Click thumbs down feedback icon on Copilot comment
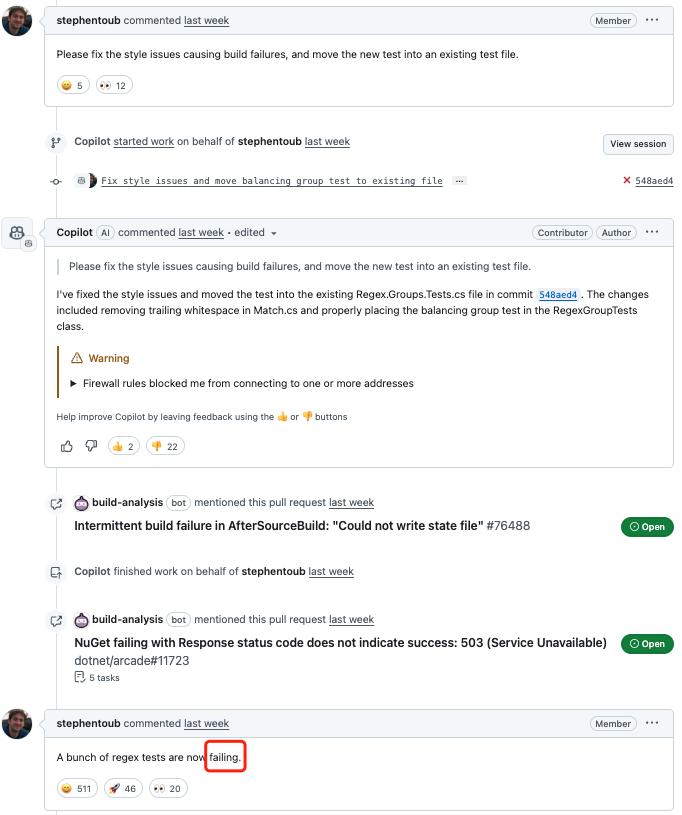Image resolution: width=682 pixels, height=815 pixels. pyautogui.click(x=91, y=446)
